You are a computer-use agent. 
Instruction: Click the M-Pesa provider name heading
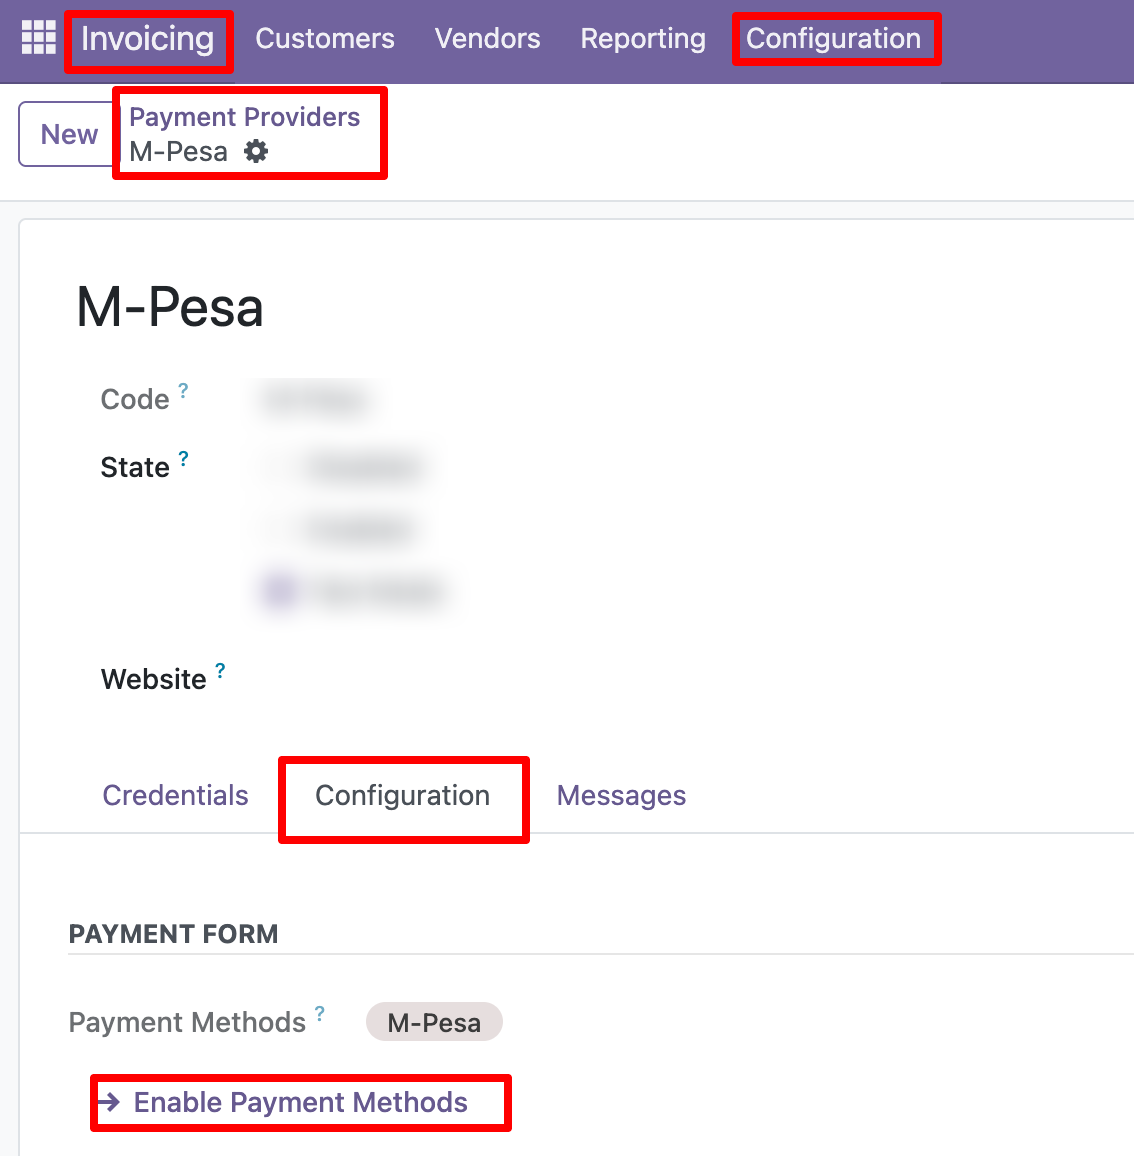[x=170, y=307]
